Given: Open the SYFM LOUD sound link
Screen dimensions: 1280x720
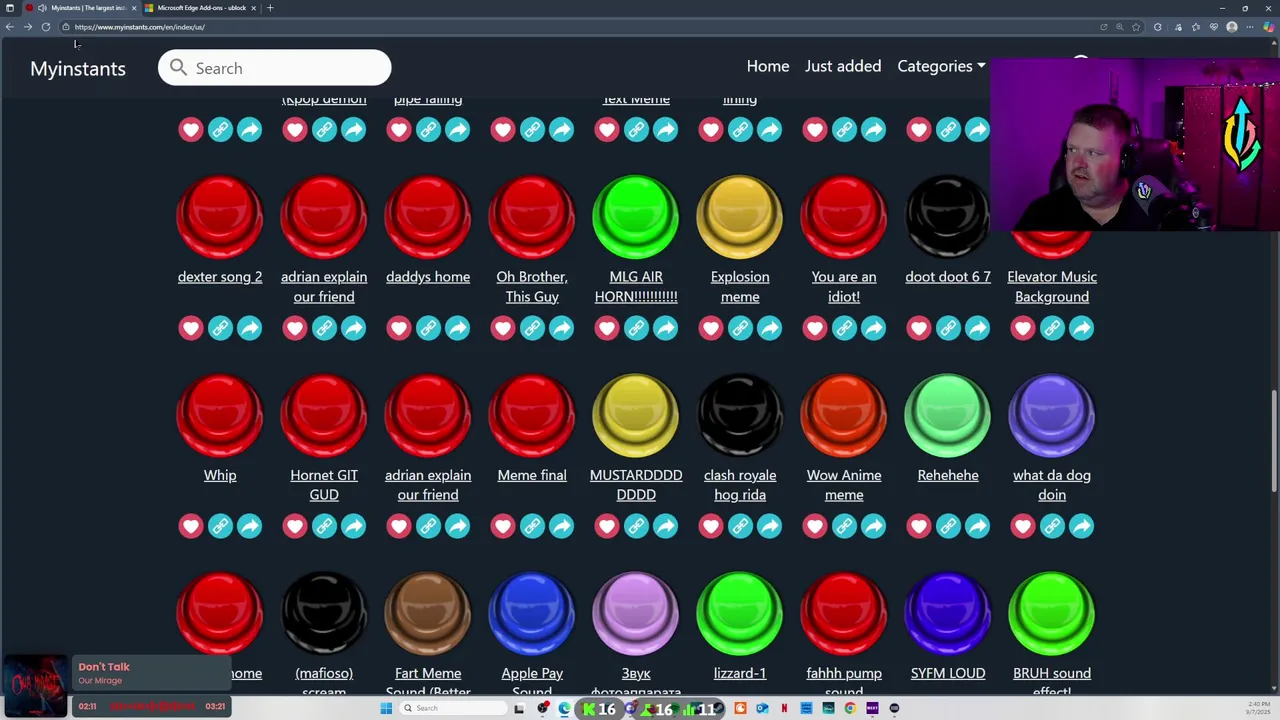Looking at the screenshot, I should coord(948,673).
